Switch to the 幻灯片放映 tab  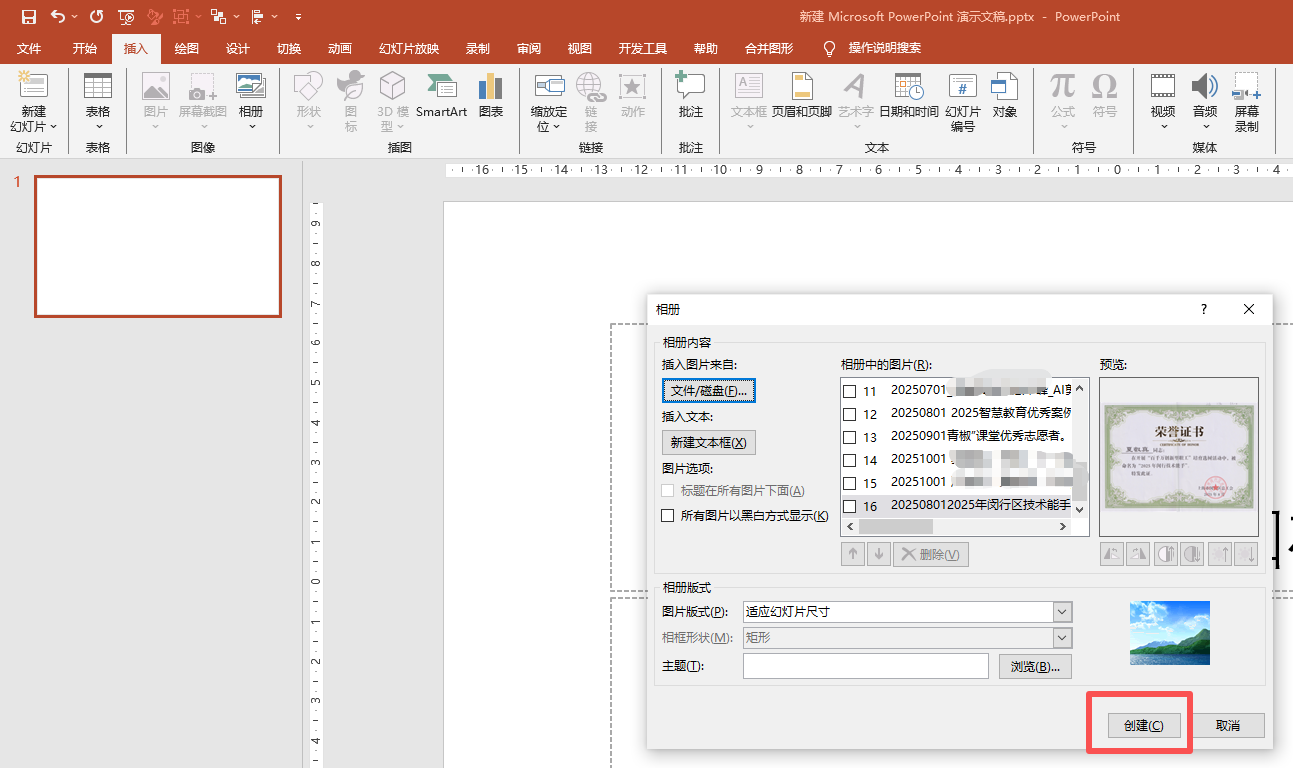(408, 48)
